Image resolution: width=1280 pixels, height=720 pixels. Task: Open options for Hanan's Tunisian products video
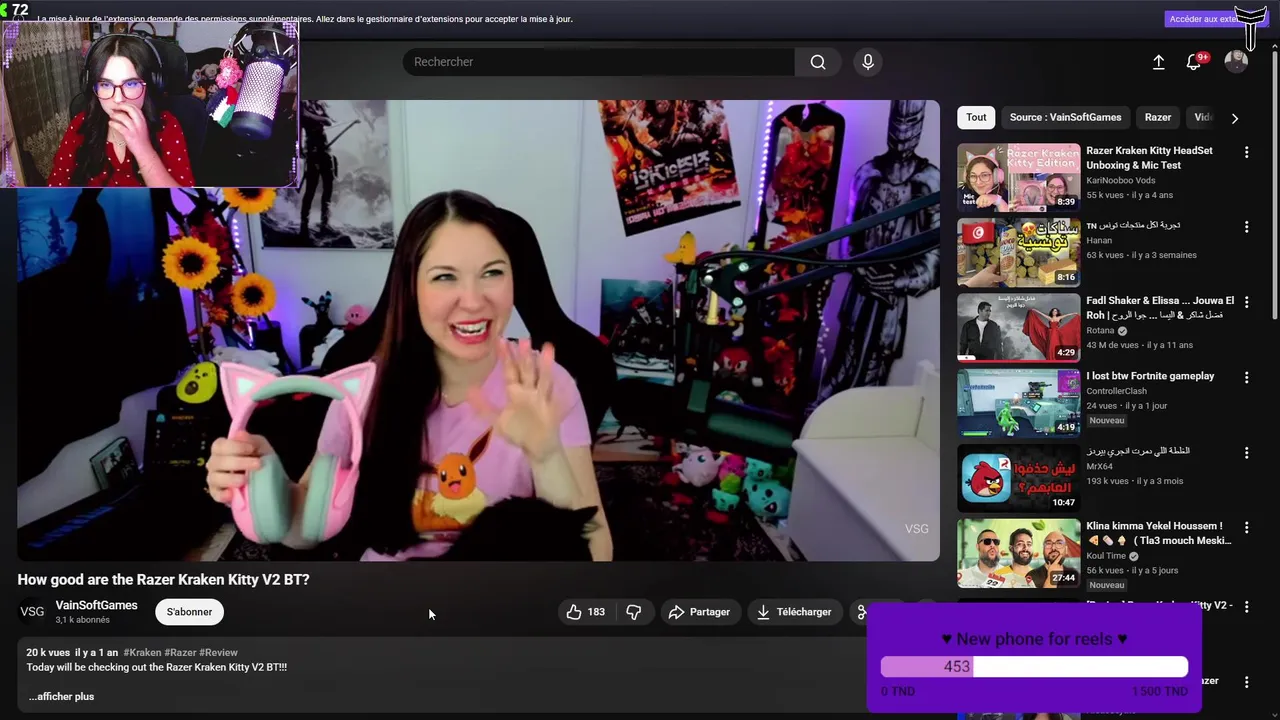coord(1246,227)
